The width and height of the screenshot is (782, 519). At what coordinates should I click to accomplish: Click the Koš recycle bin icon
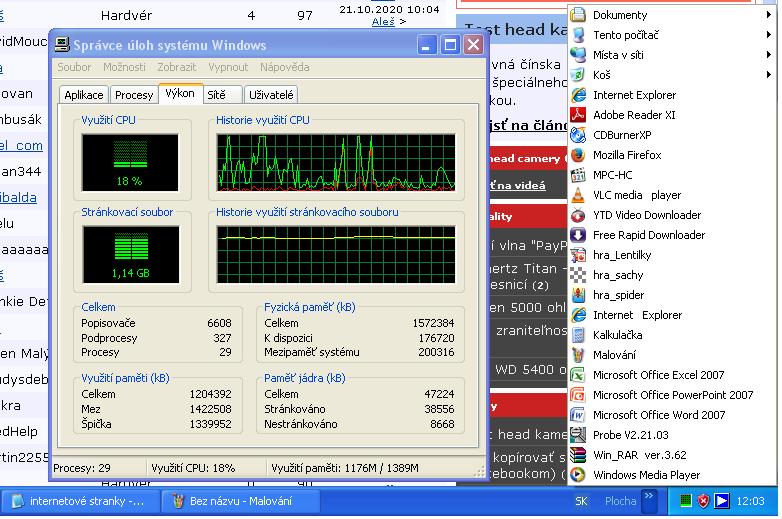pyautogui.click(x=578, y=75)
